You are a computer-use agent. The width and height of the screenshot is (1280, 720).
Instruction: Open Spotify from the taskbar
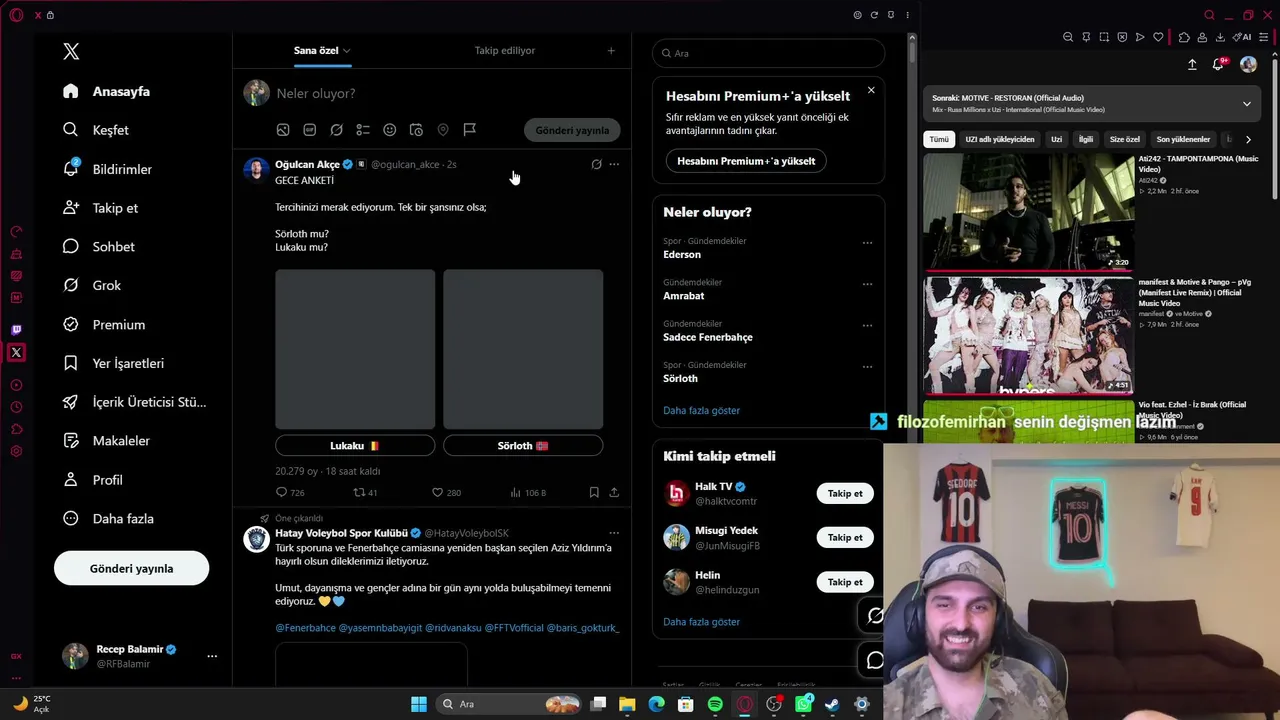tap(715, 704)
